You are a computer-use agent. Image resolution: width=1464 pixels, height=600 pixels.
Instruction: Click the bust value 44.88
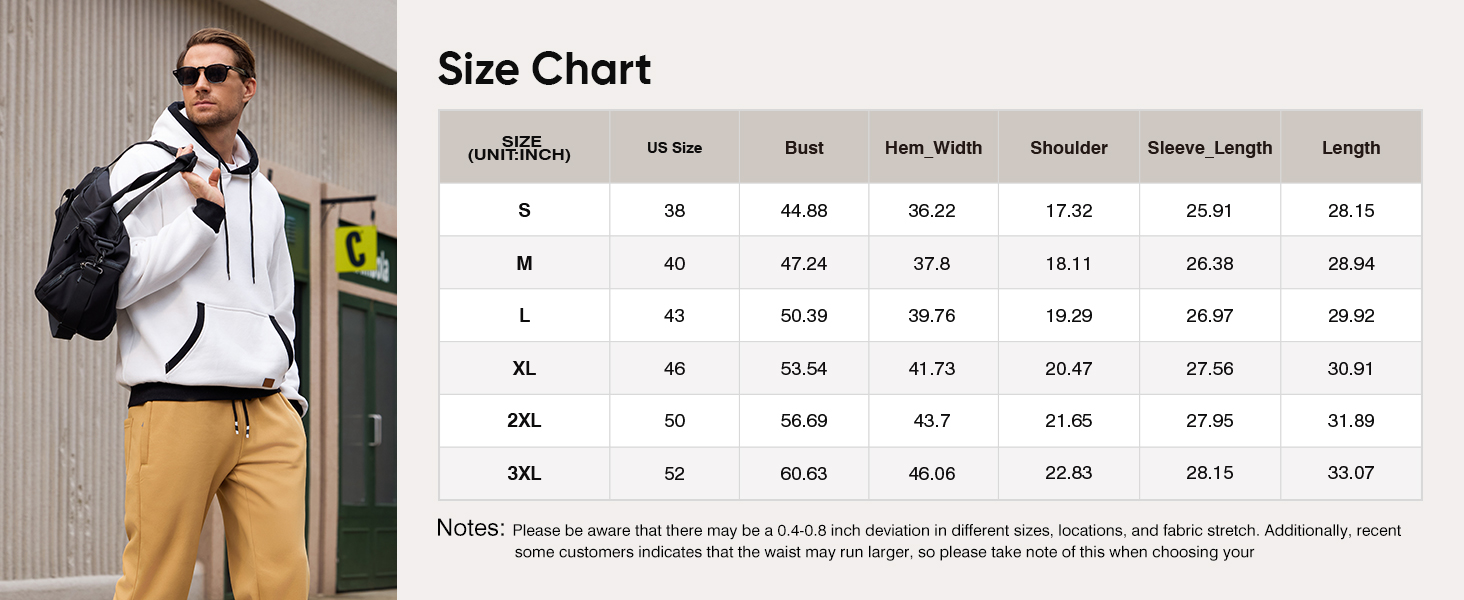[804, 211]
